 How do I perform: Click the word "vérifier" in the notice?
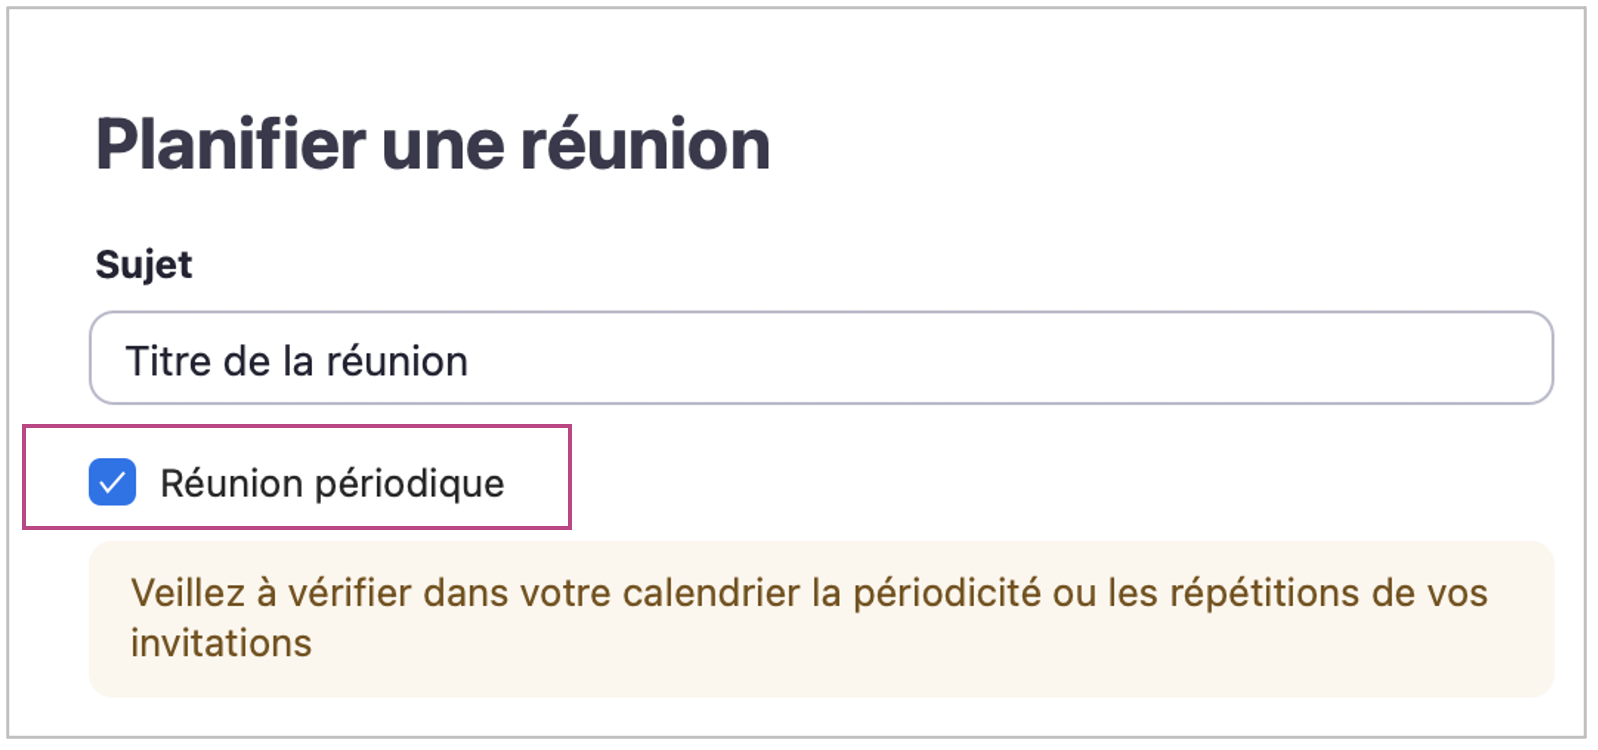350,593
